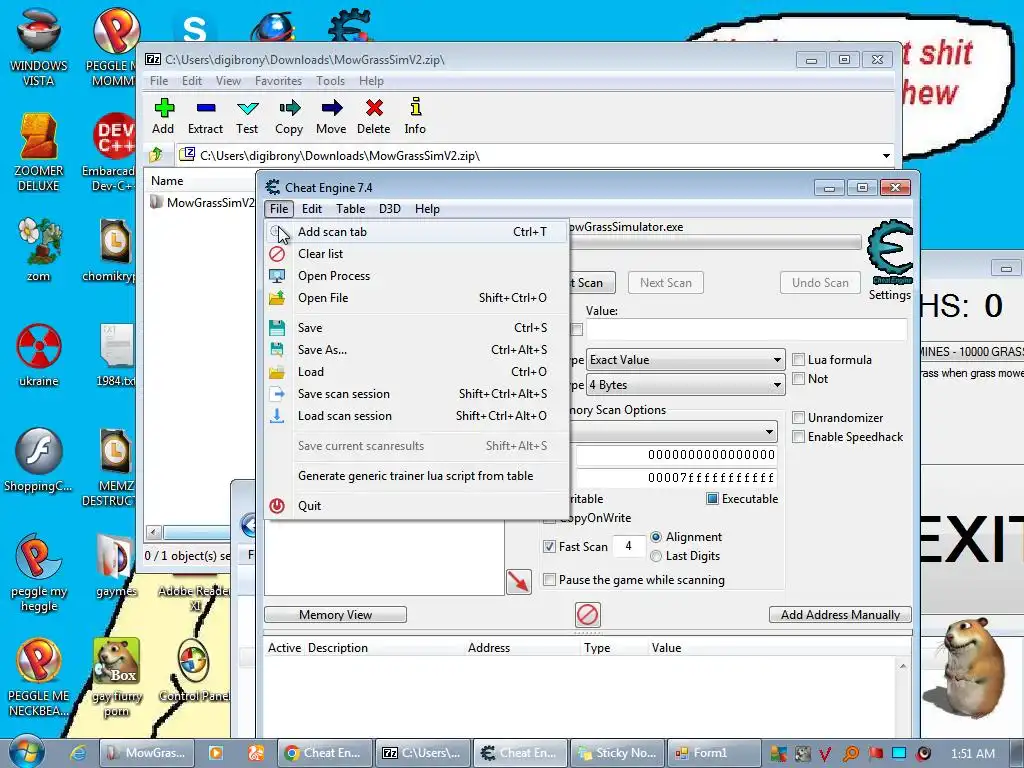Select ShoppingC... flash desktop icon
The height and width of the screenshot is (768, 1024).
coord(39,460)
